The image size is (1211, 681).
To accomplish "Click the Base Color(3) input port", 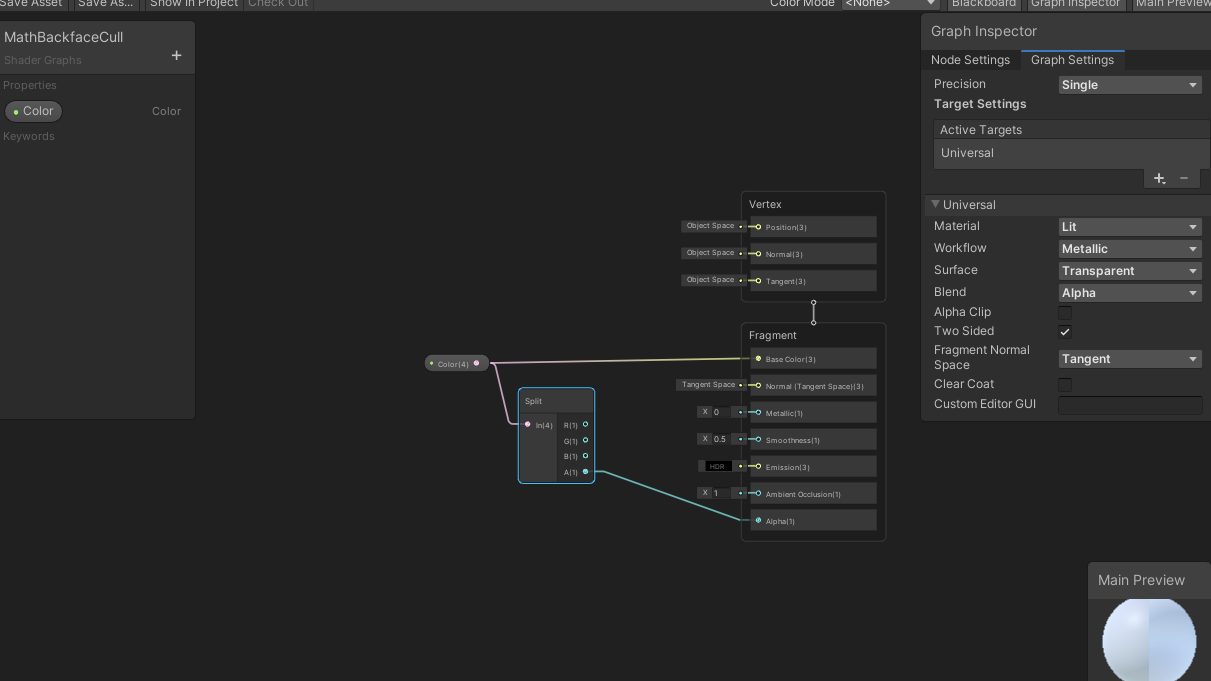I will pos(758,359).
